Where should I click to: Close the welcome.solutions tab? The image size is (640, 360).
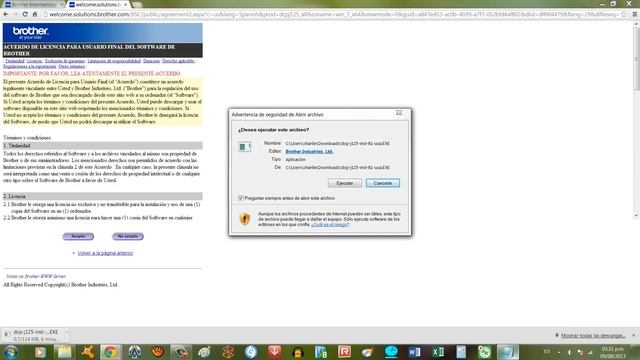125,4
